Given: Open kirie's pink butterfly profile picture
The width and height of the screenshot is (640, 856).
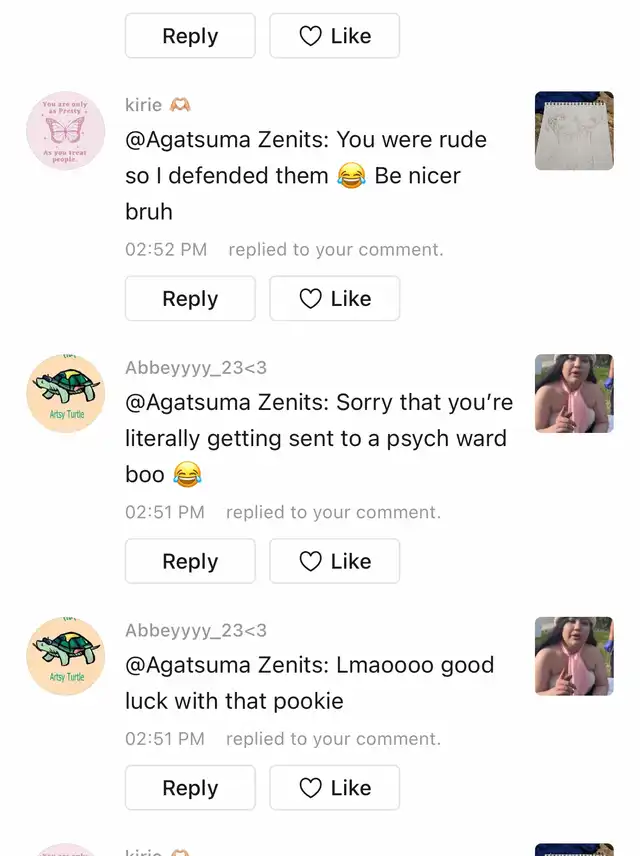Looking at the screenshot, I should [x=65, y=131].
